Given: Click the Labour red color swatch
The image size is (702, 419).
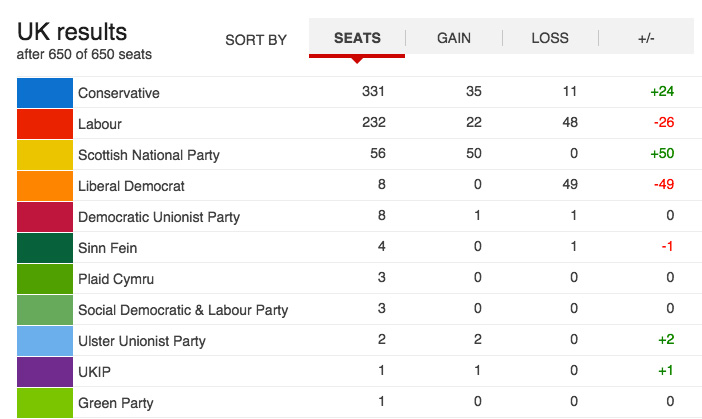Looking at the screenshot, I should pyautogui.click(x=47, y=124).
